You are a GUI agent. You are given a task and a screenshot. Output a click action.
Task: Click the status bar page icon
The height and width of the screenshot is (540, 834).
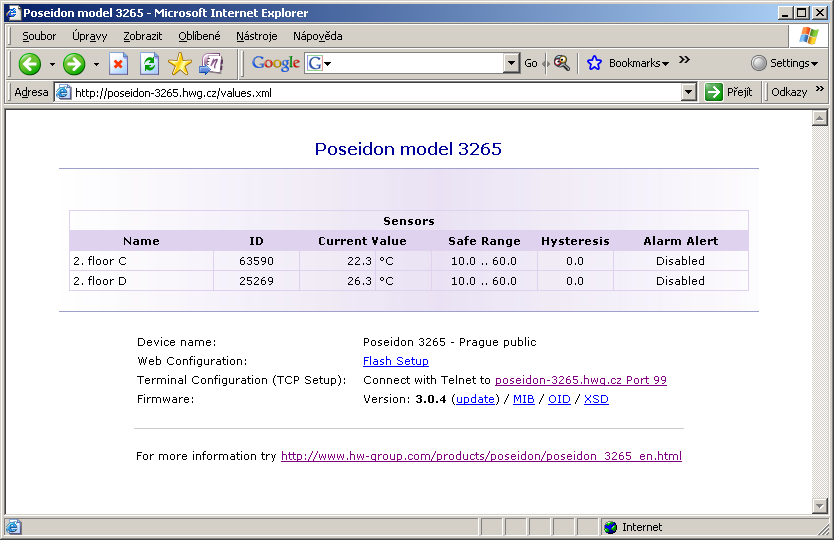click(13, 527)
